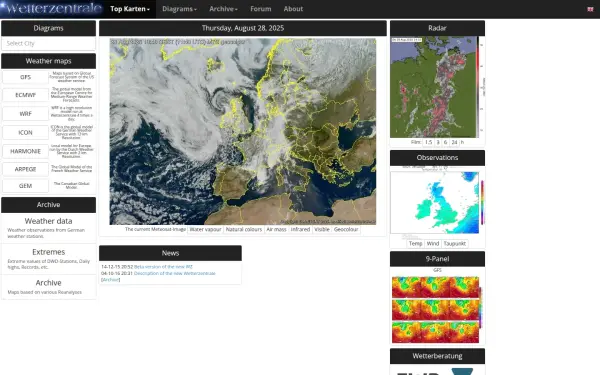Switch satellite image to Natural colours

coord(244,229)
